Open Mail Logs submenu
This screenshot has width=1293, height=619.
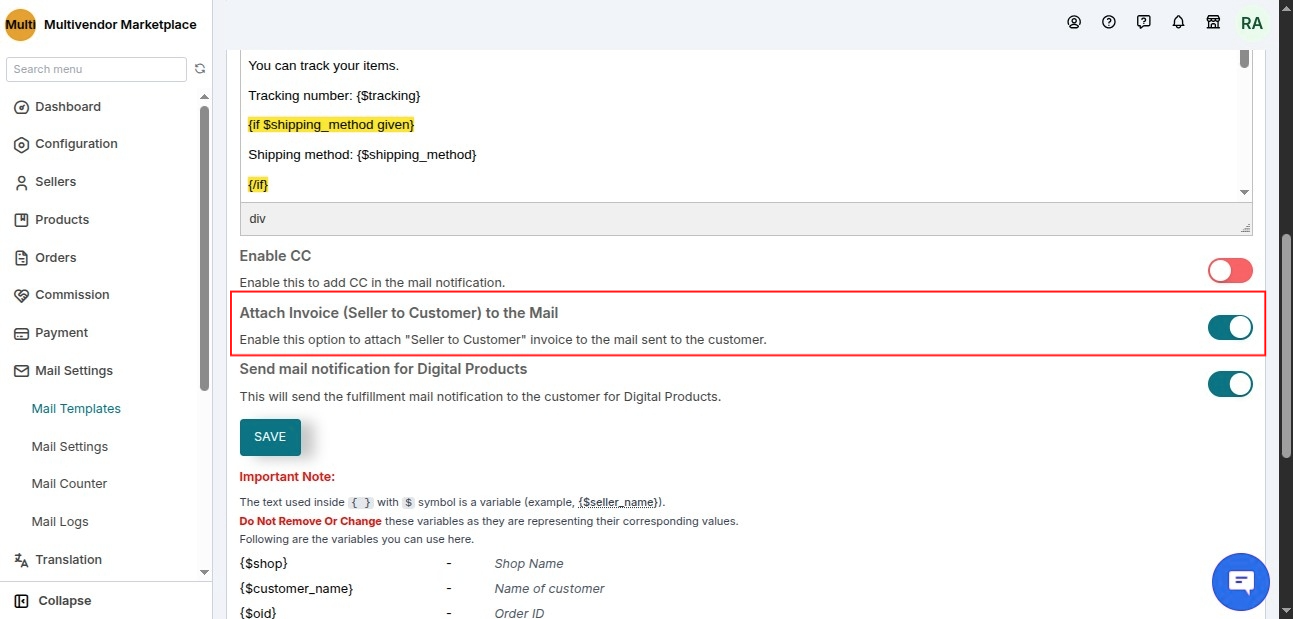[x=60, y=522]
